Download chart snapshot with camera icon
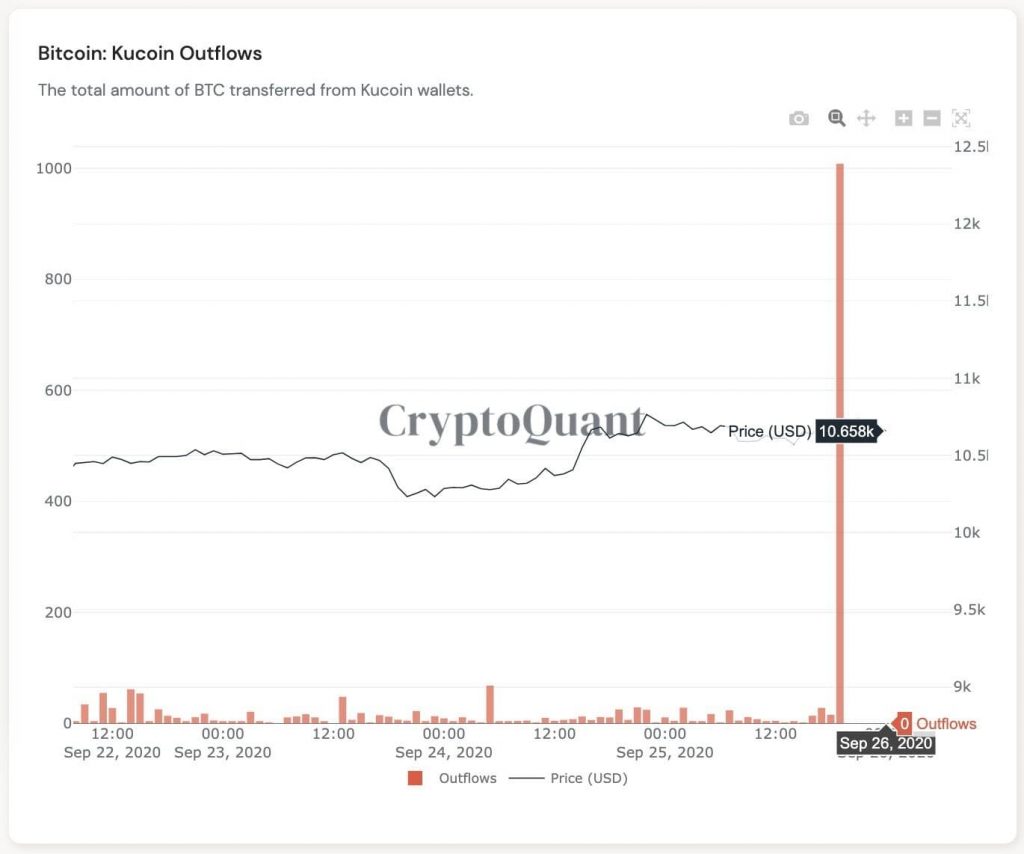1024x854 pixels. point(798,119)
